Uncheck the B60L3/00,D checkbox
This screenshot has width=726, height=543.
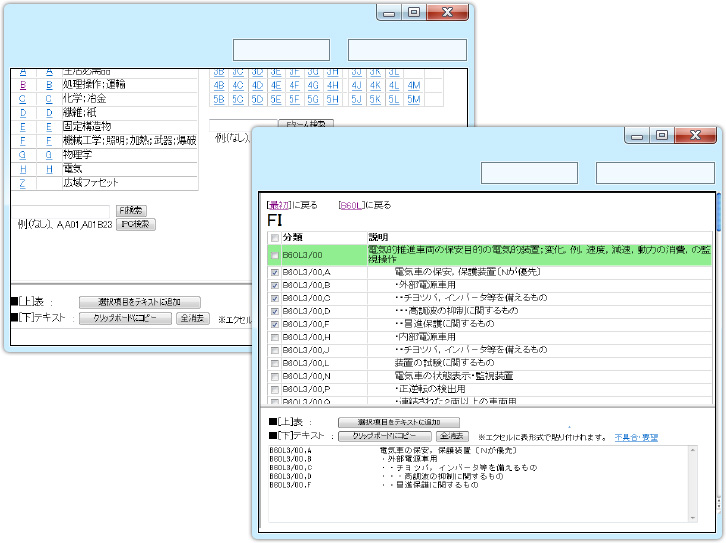pos(275,311)
